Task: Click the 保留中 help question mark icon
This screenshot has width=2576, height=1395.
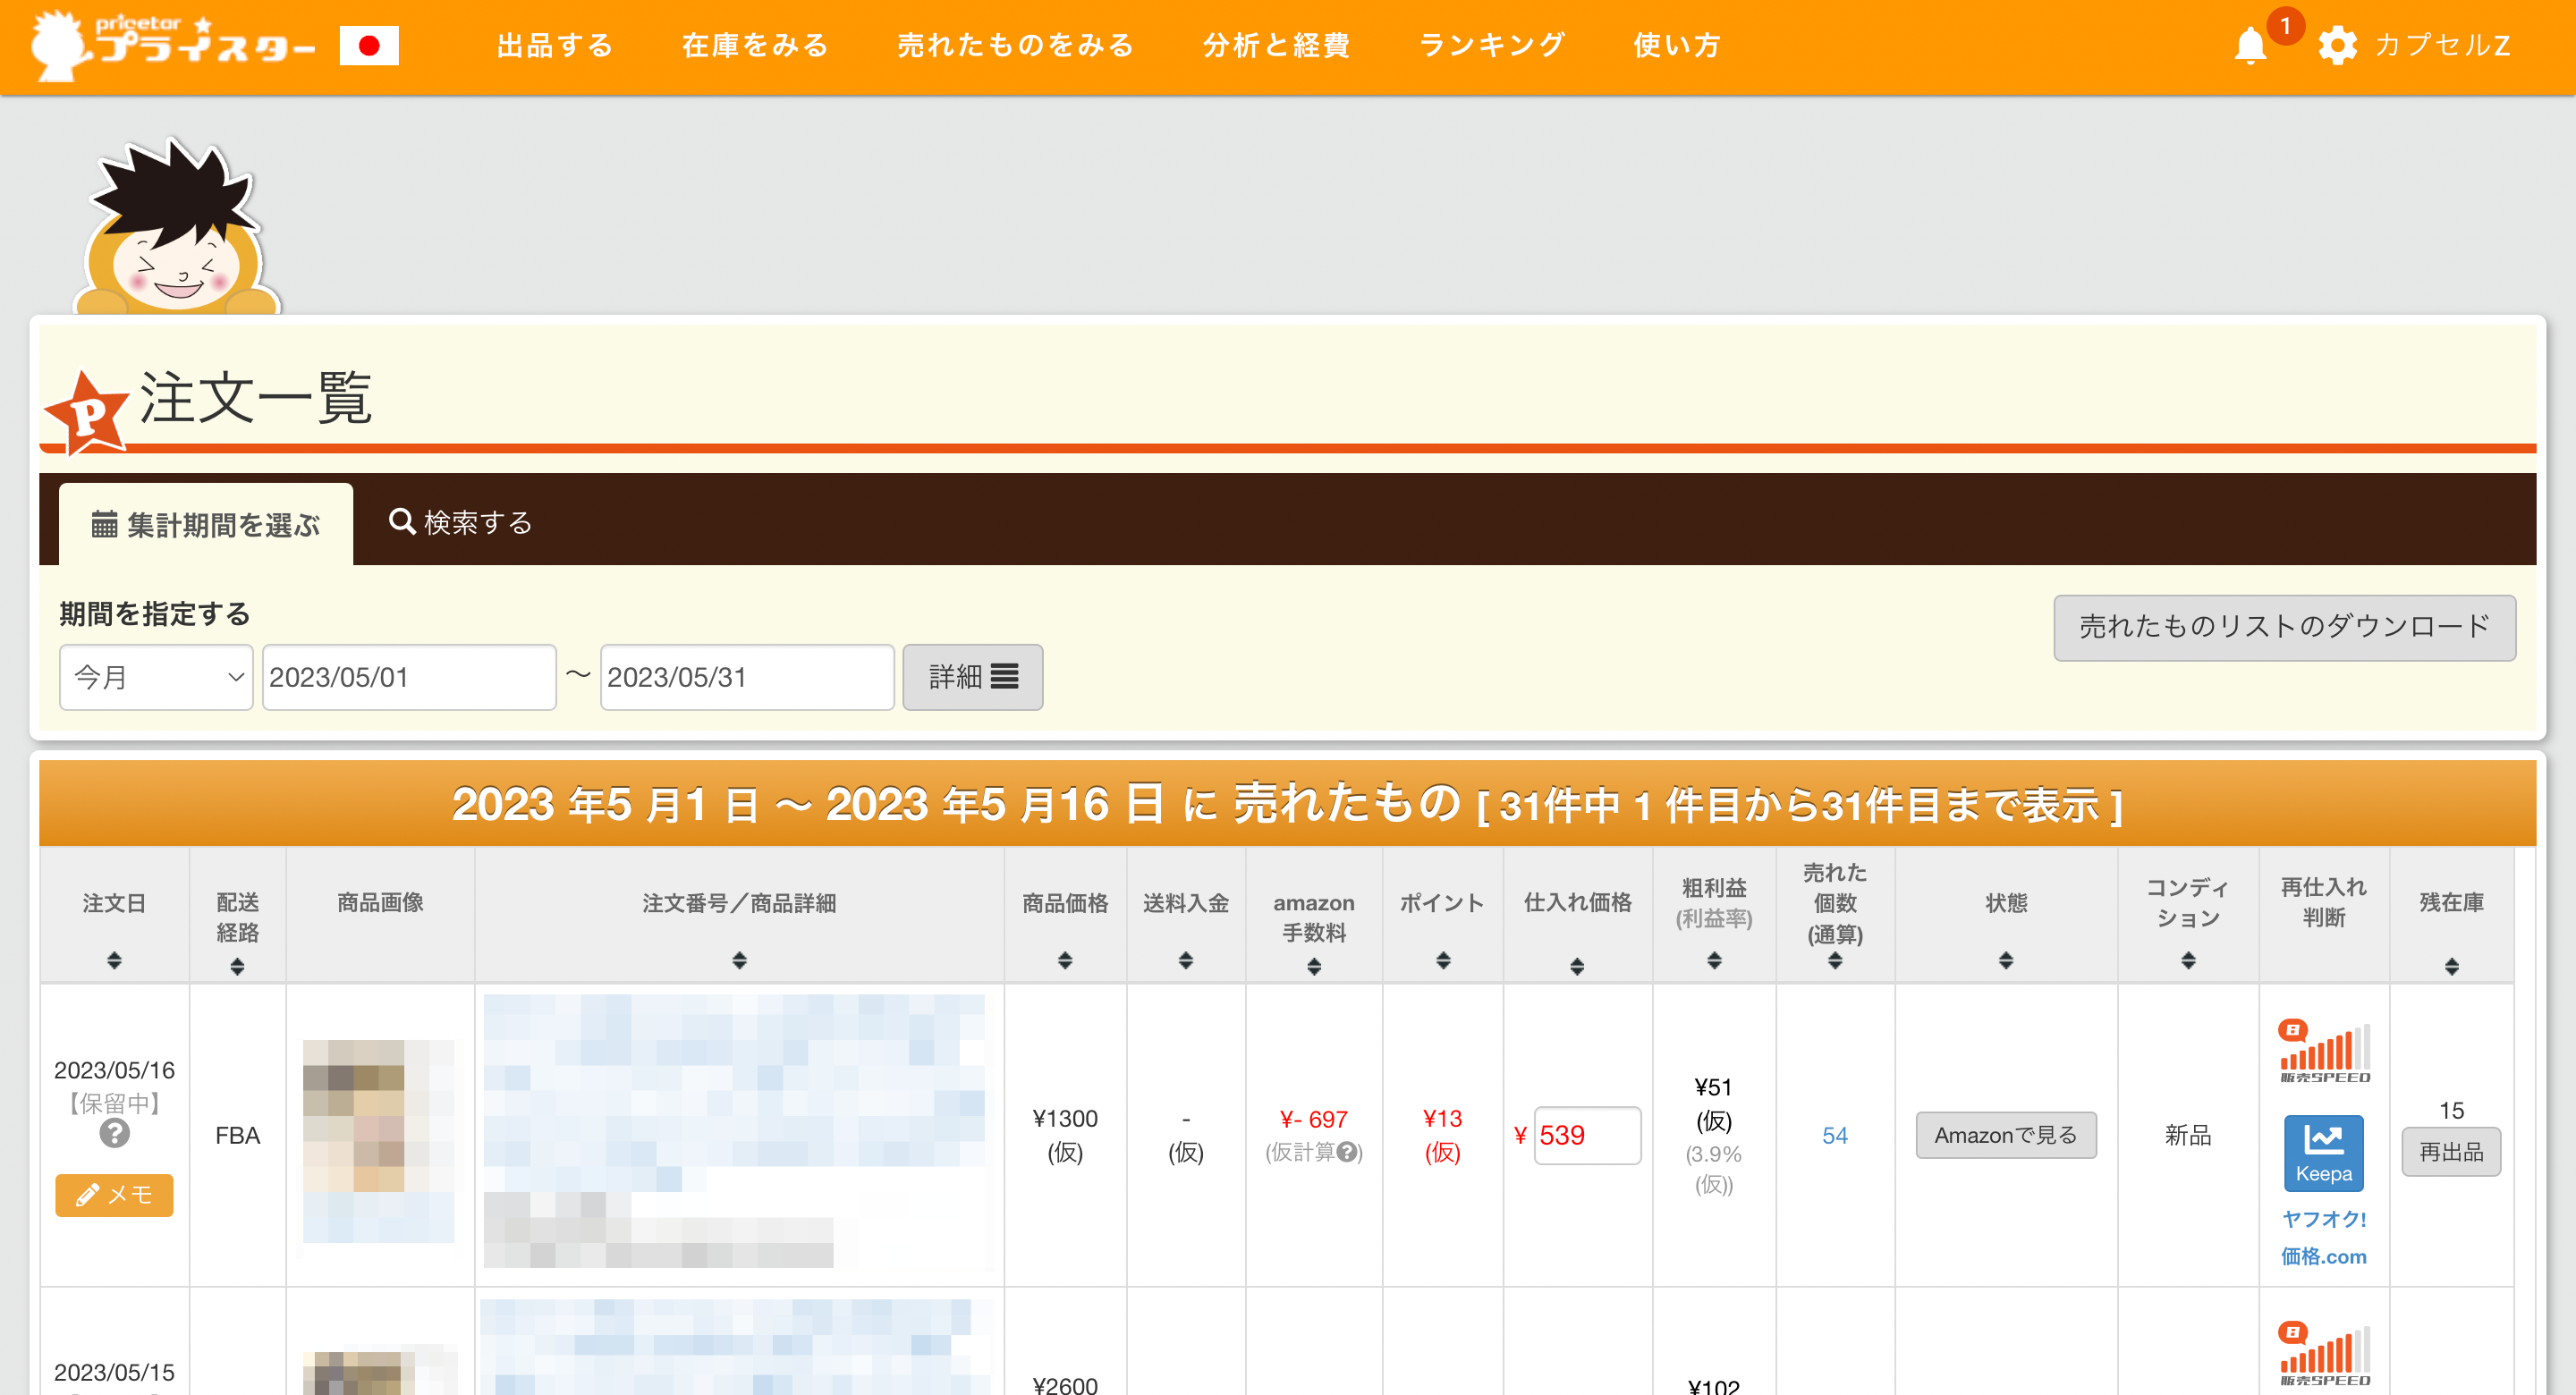Action: [114, 1133]
